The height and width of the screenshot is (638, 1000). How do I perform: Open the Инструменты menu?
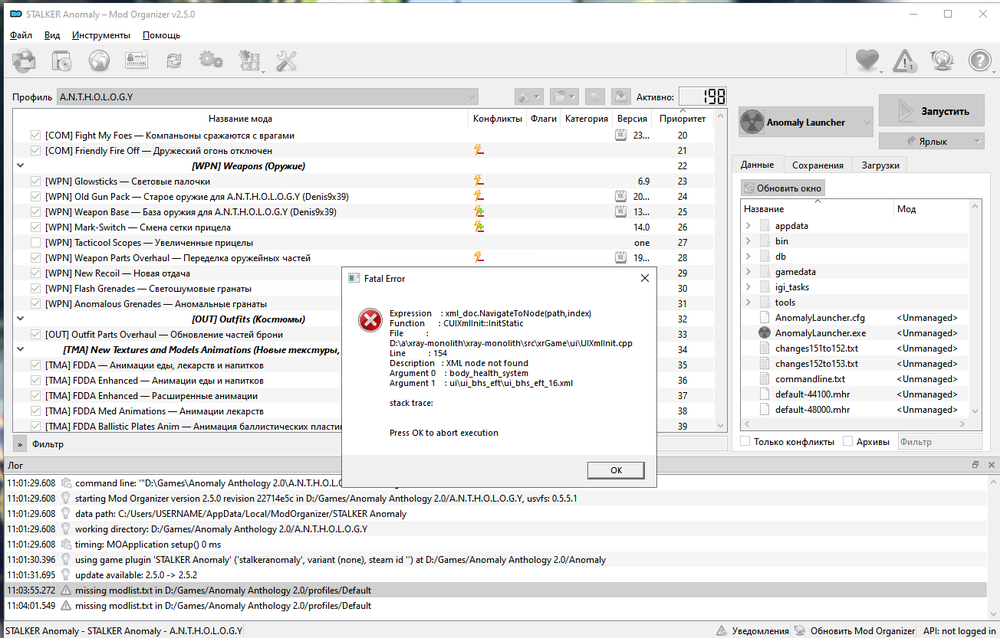click(x=101, y=35)
